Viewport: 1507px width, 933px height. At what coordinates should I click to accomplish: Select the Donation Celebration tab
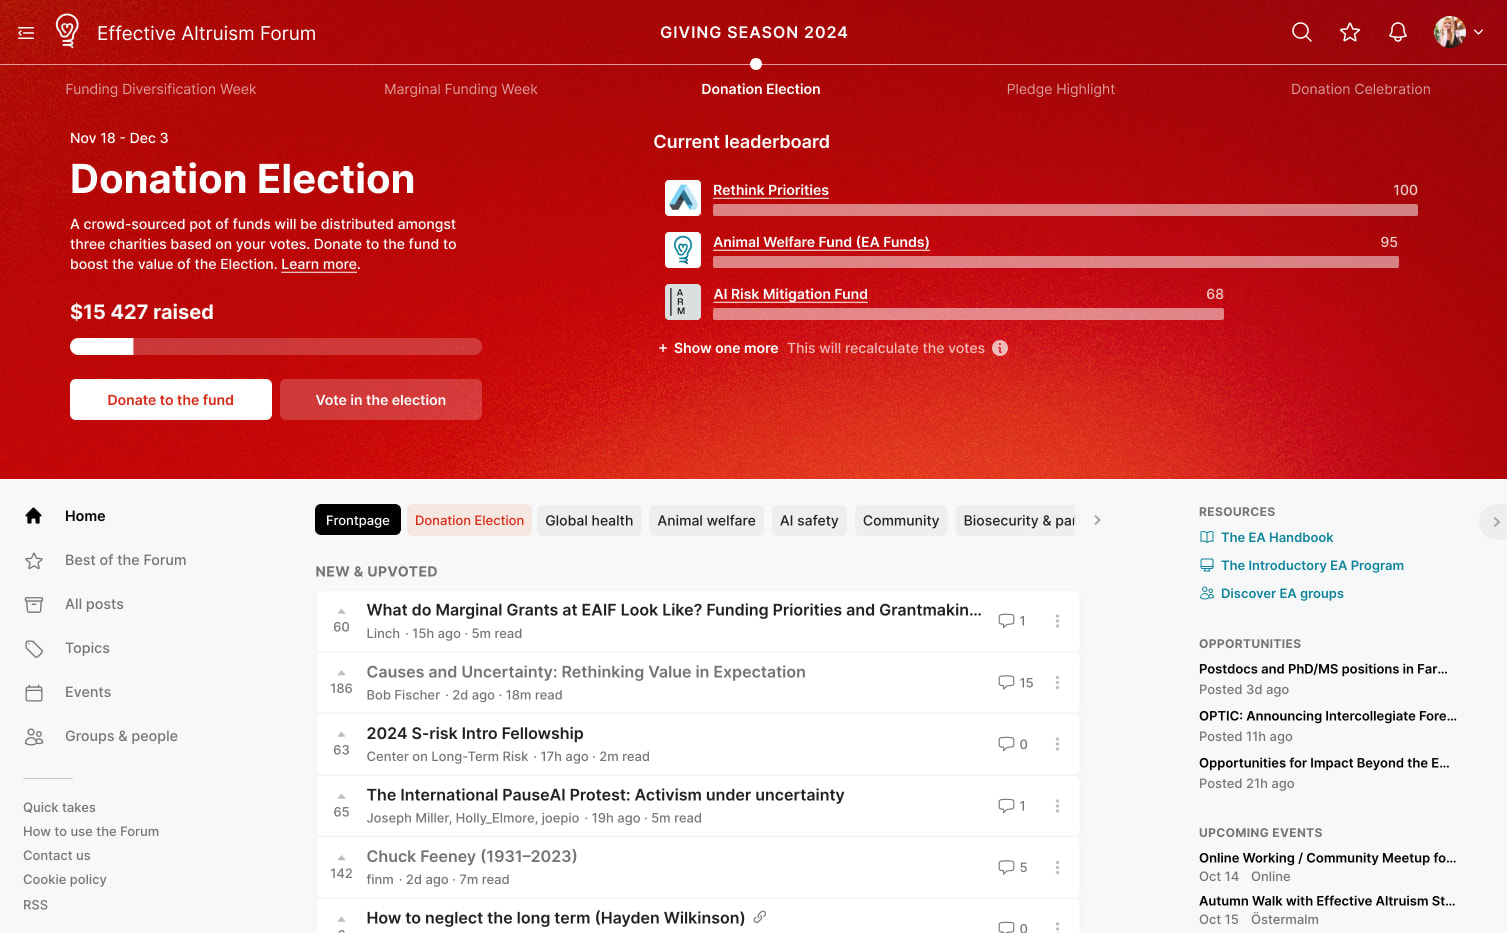coord(1361,89)
